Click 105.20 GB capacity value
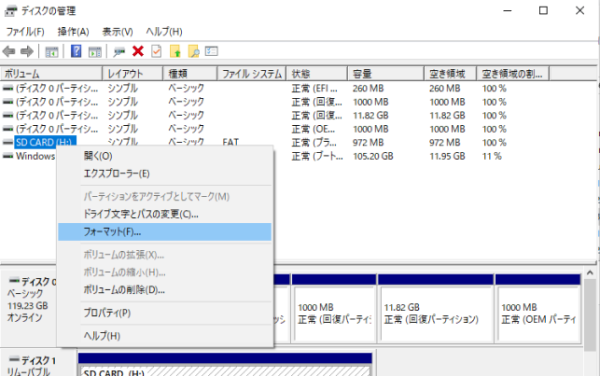 click(373, 156)
